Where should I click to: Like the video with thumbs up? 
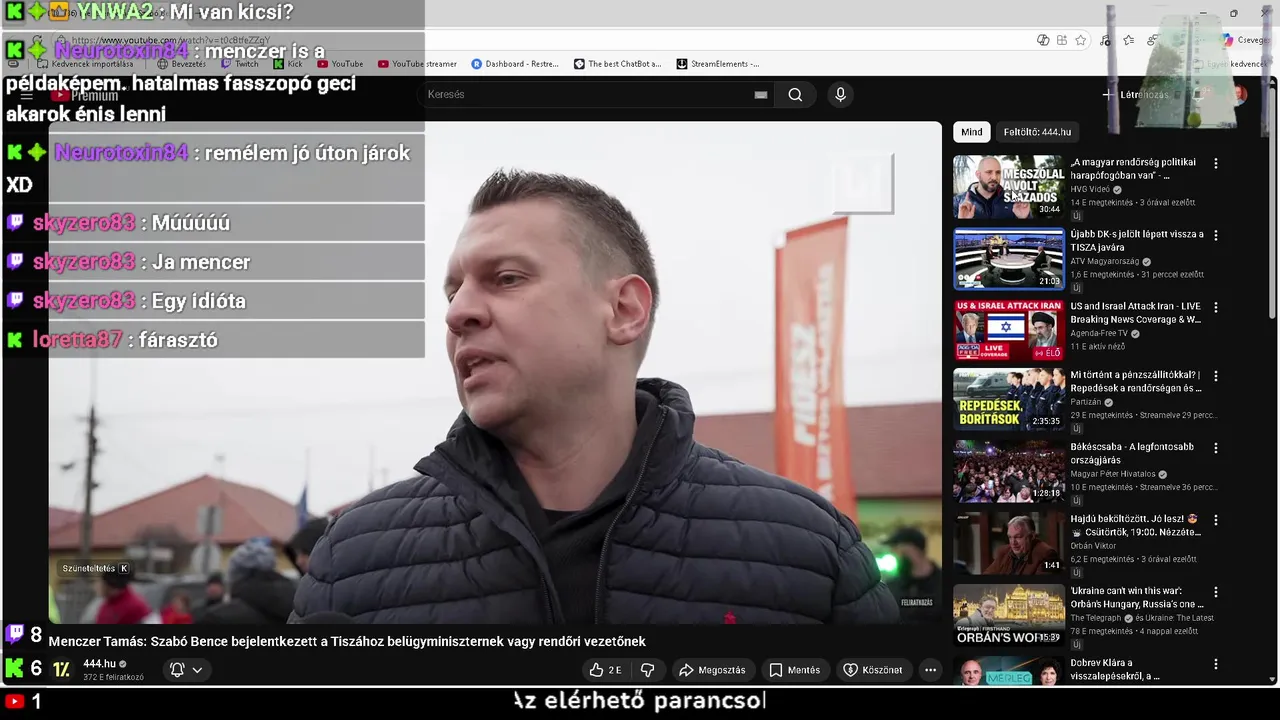point(606,670)
